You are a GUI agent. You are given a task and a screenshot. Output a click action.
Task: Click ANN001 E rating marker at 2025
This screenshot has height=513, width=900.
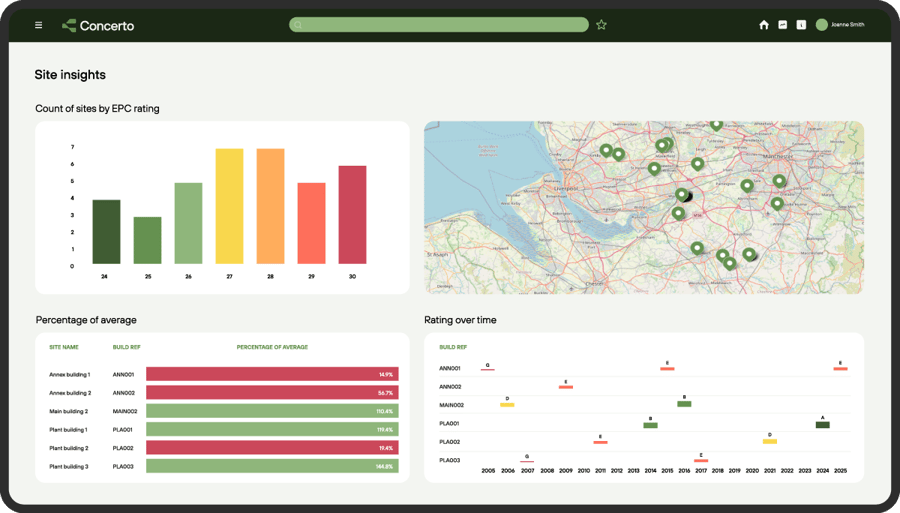(840, 368)
